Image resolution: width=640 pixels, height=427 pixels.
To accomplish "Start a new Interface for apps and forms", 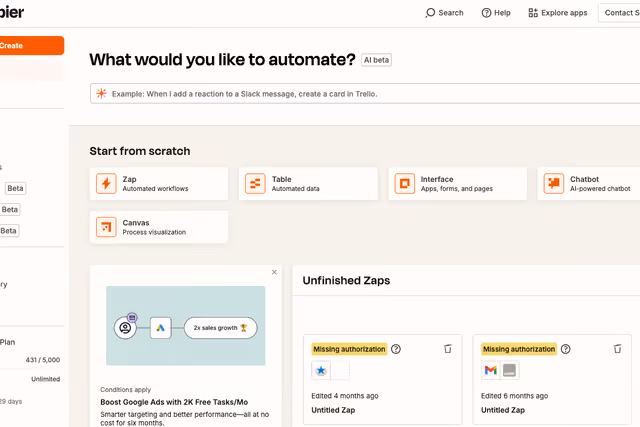I will click(458, 183).
